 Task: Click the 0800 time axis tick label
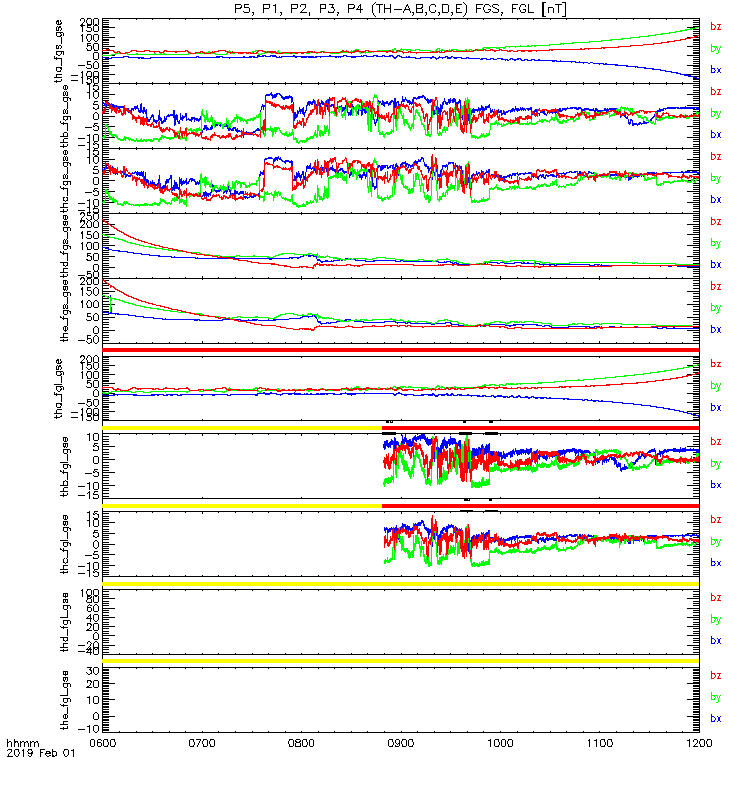[302, 743]
